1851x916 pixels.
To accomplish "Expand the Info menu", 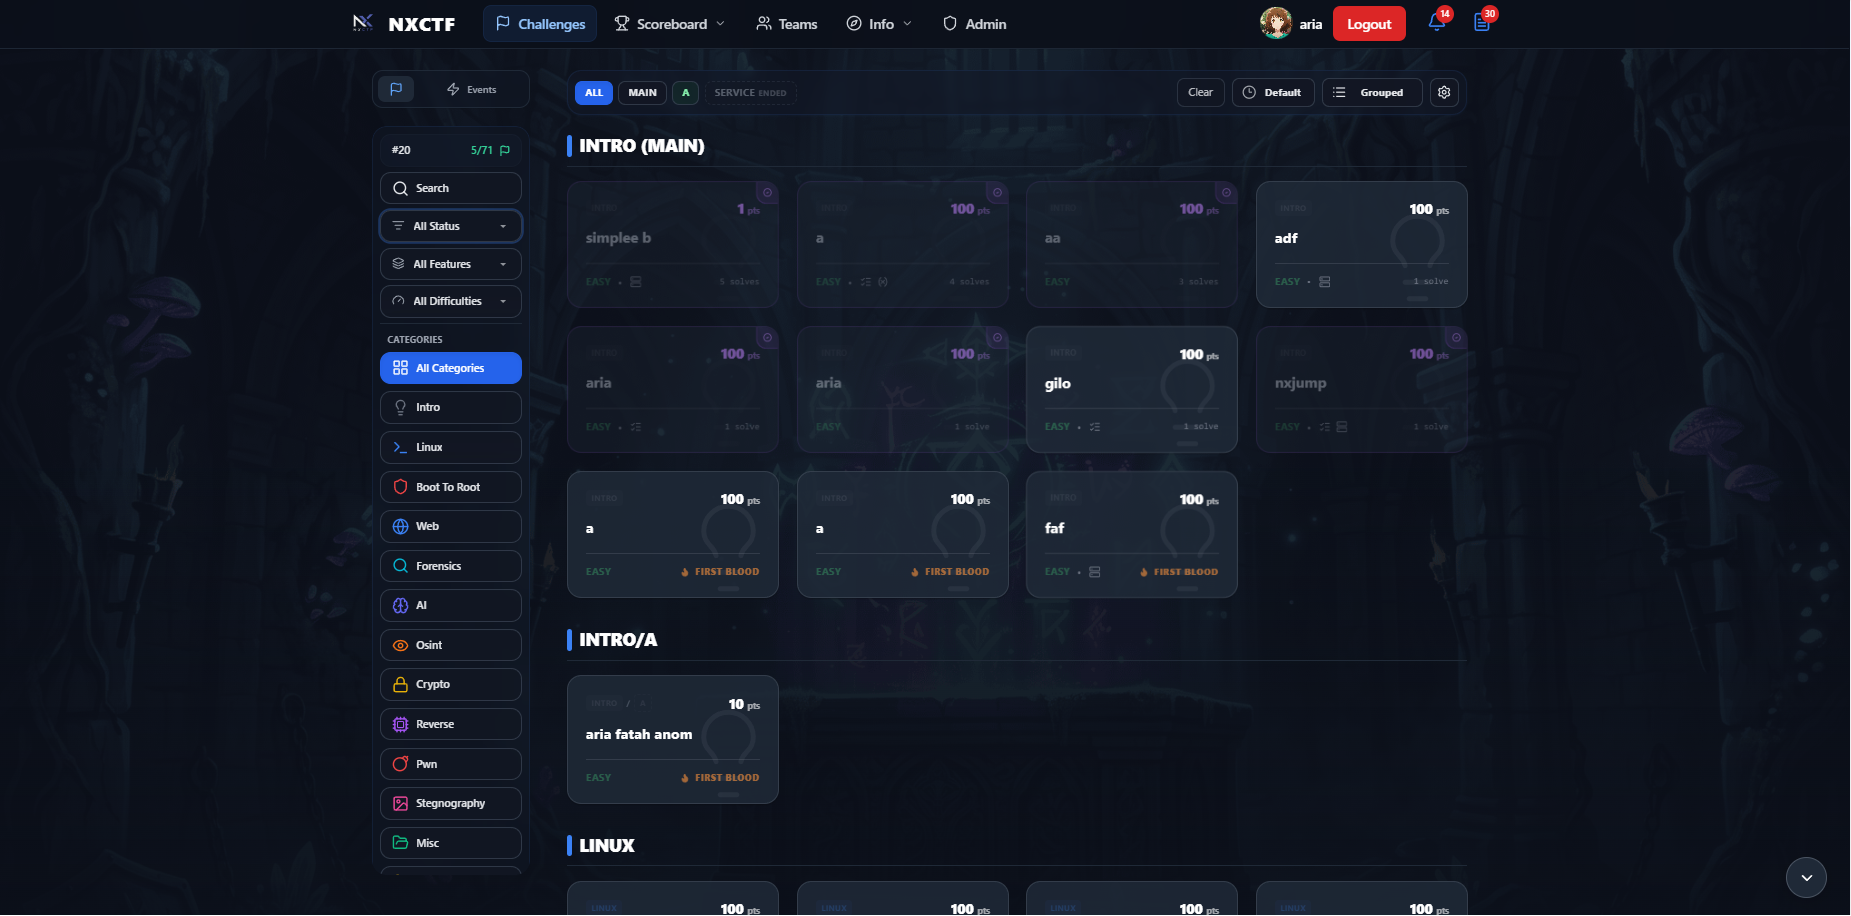I will point(879,23).
